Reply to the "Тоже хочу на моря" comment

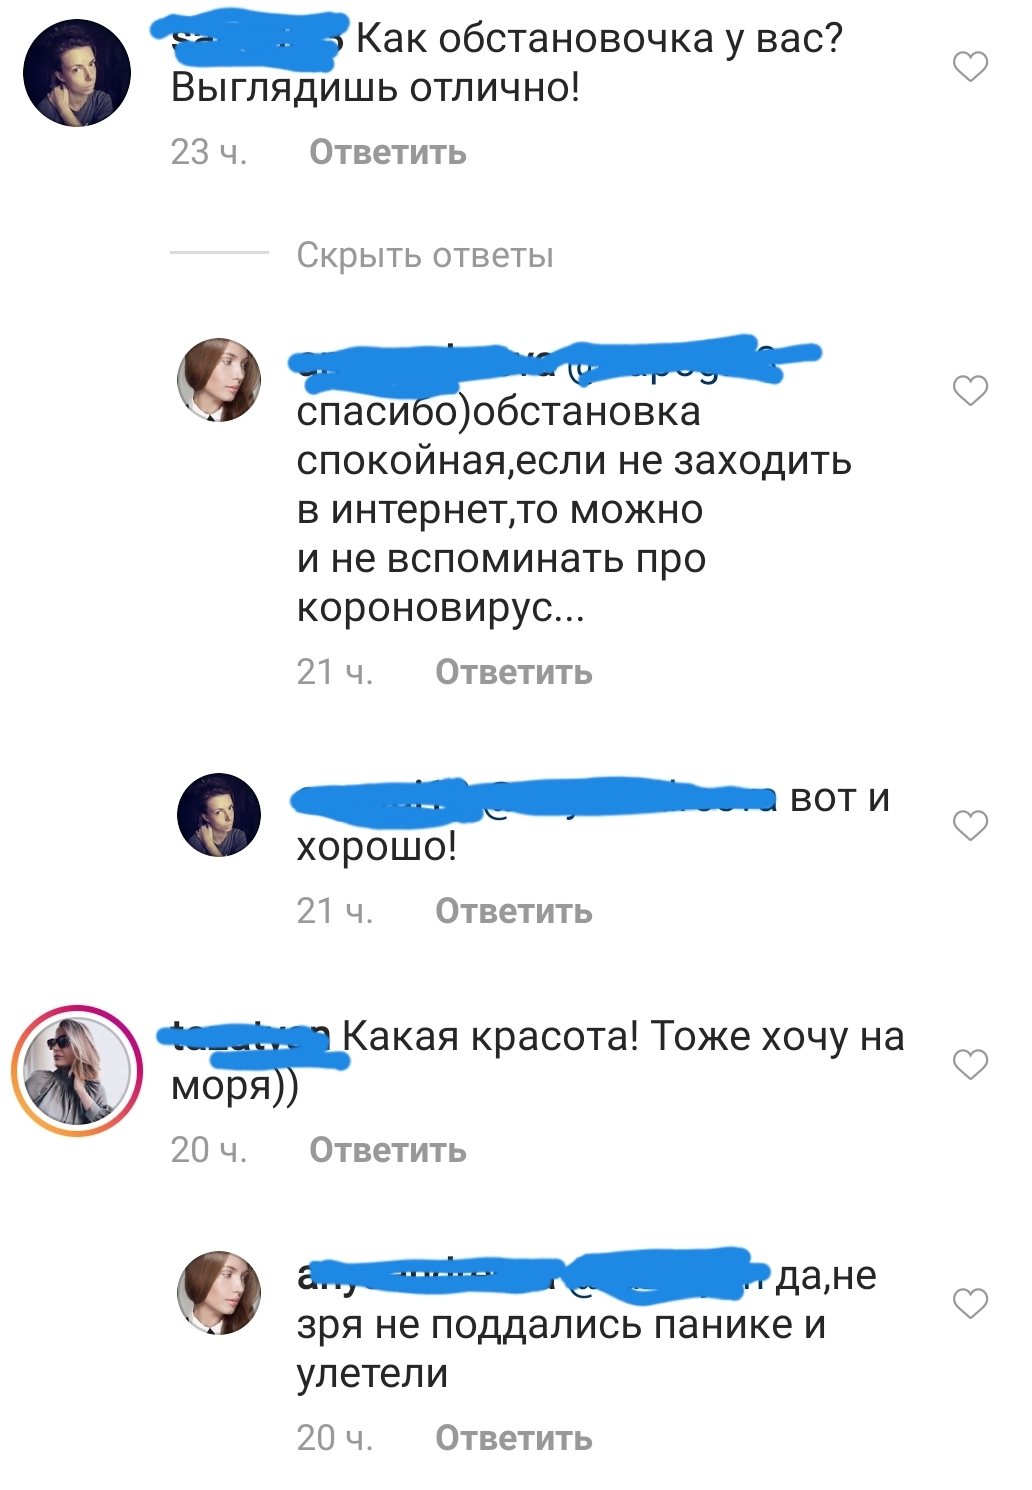[x=388, y=1150]
